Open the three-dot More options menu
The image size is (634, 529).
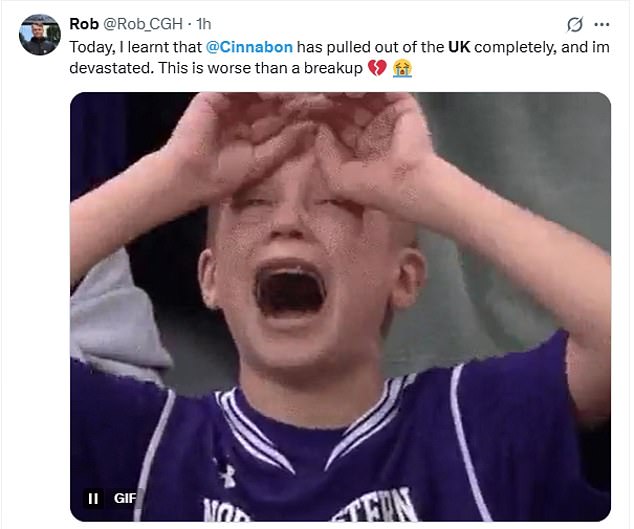[x=602, y=25]
